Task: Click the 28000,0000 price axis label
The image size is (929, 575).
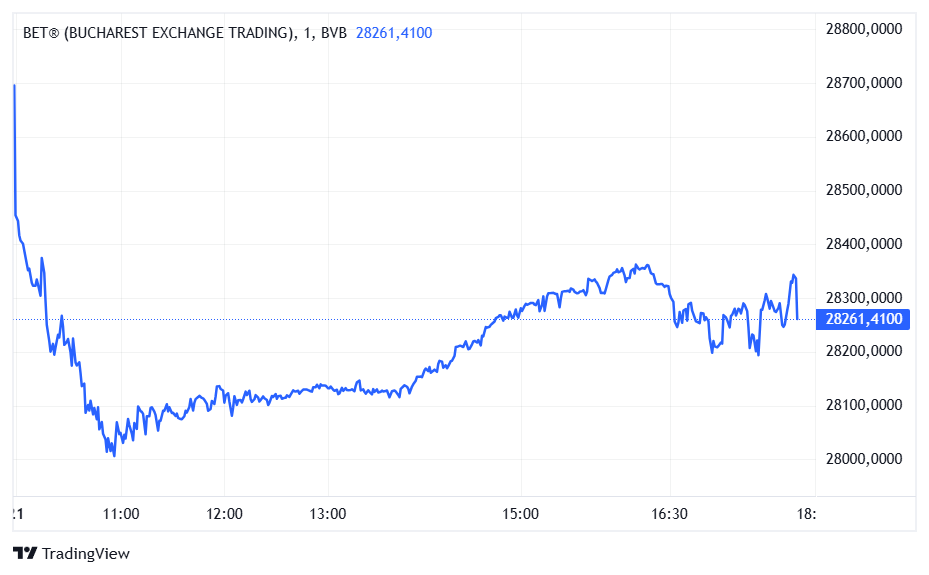Action: [861, 459]
